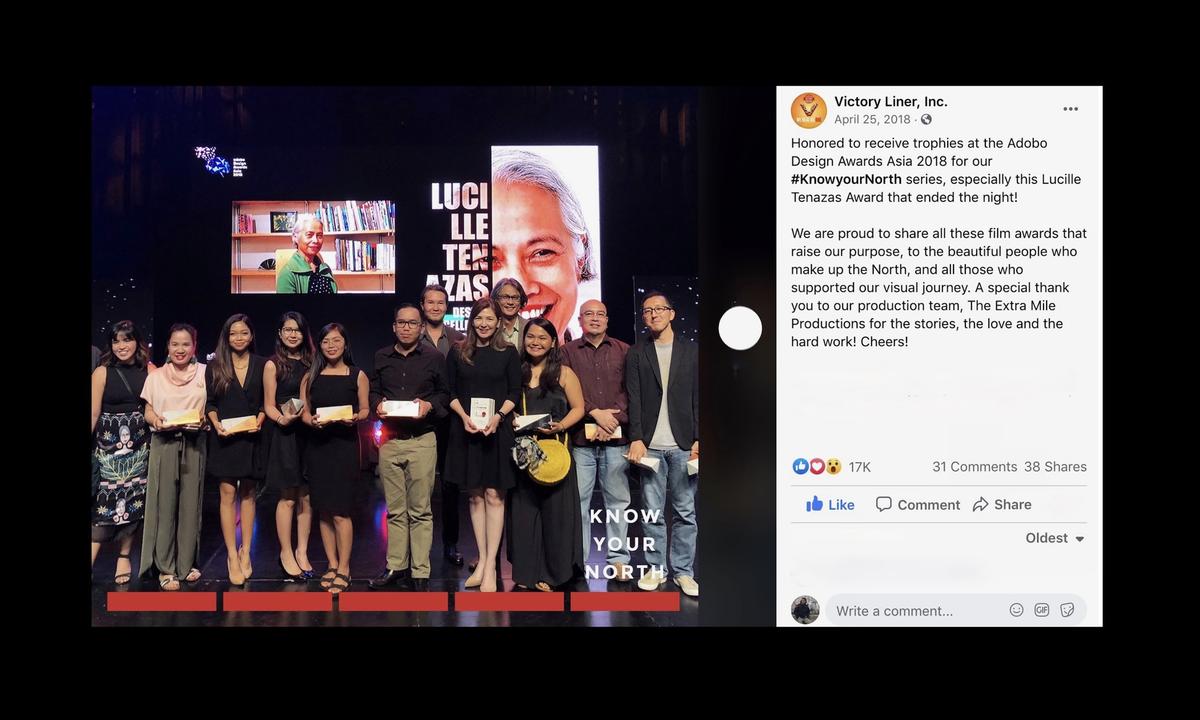This screenshot has width=1200, height=720.
Task: Open the GIF picker in comment box
Action: [x=1042, y=610]
